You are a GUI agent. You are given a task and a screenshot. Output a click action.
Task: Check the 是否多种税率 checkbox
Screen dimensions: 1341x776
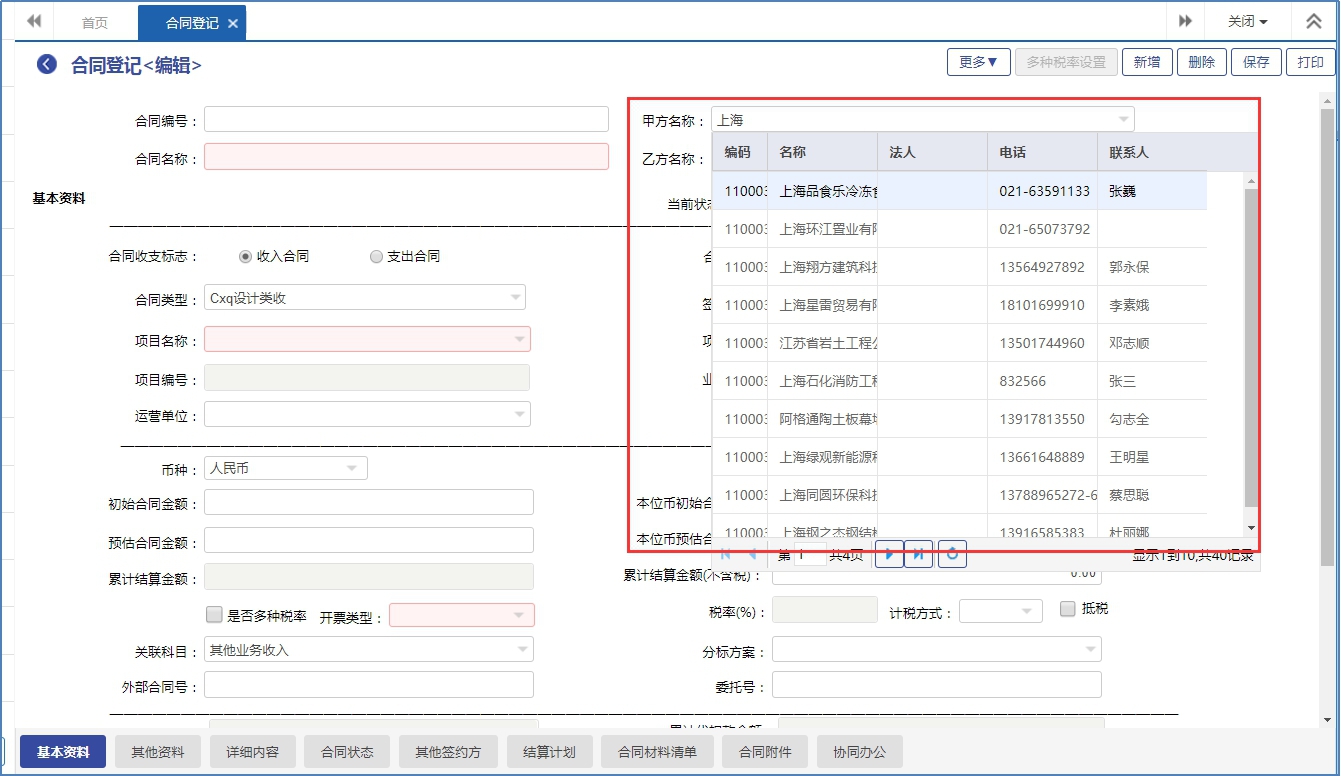214,614
